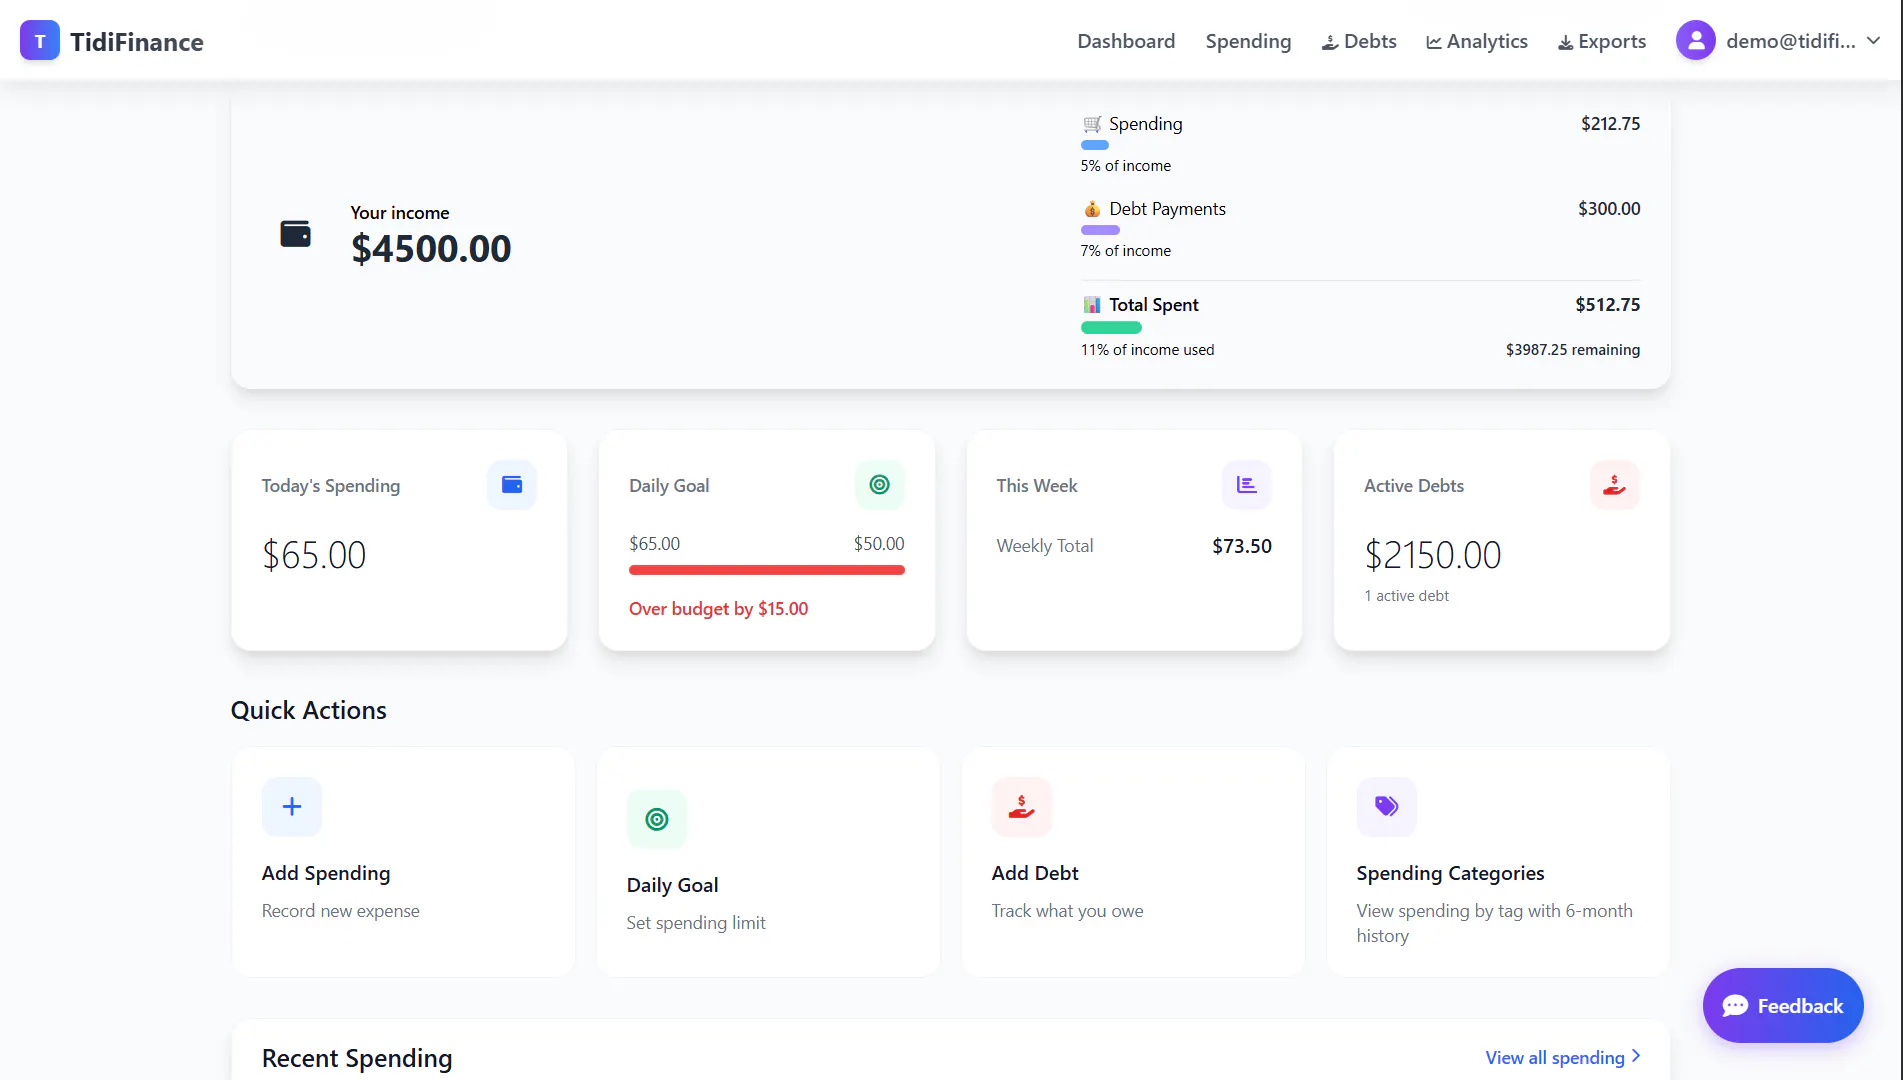Click the Track what you owe description

(x=1067, y=911)
